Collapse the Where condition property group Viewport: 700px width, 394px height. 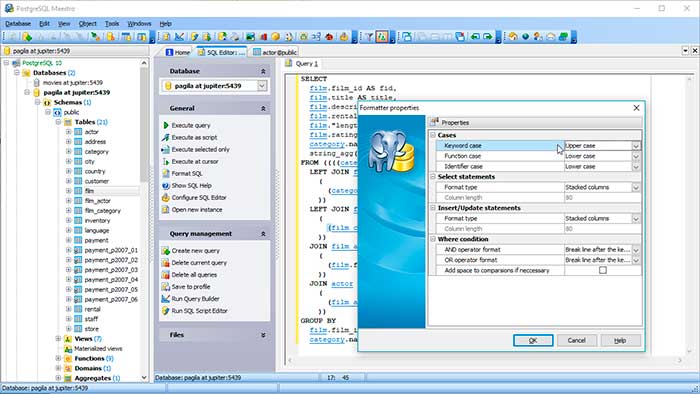[x=433, y=239]
